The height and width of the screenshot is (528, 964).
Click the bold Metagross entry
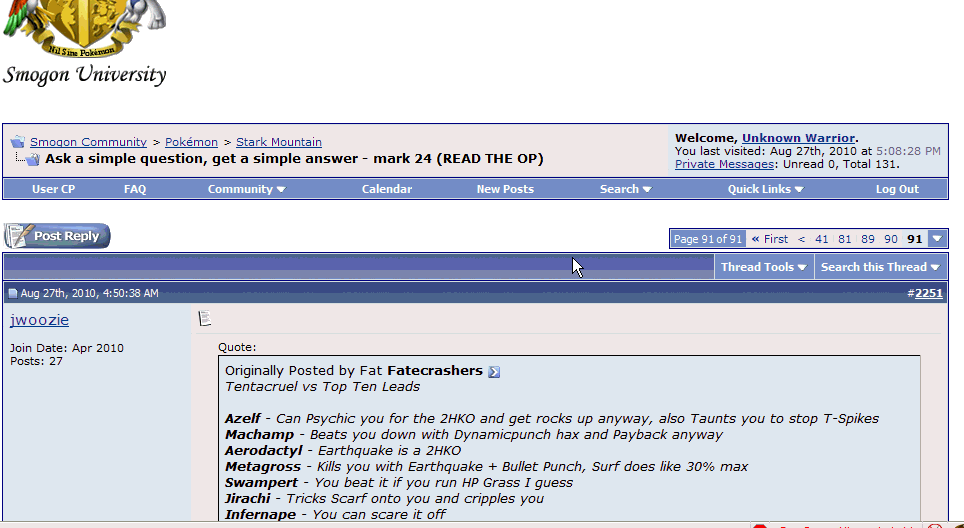[x=263, y=467]
